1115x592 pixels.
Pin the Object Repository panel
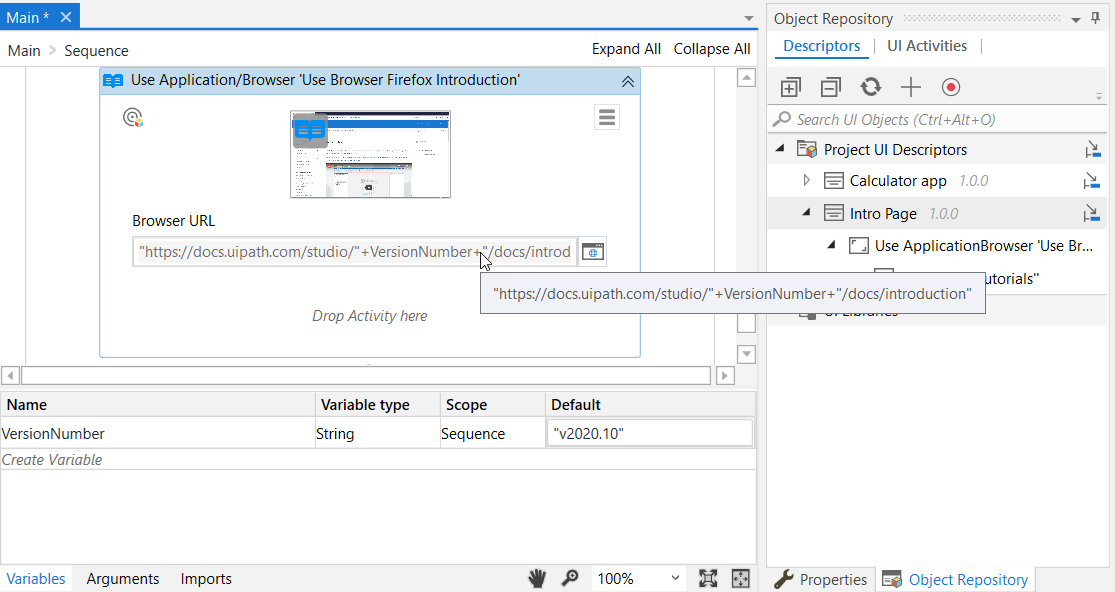[x=1096, y=18]
